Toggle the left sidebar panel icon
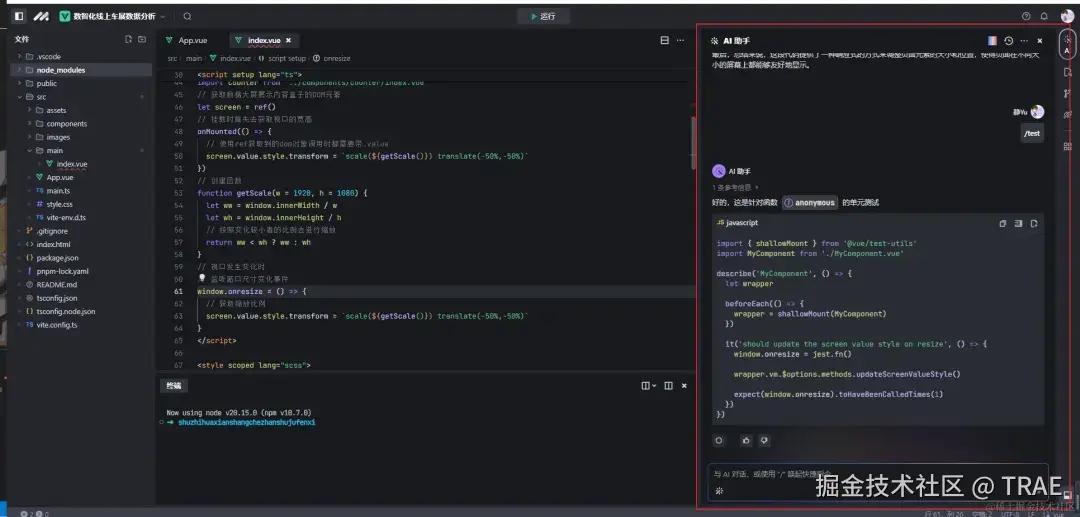The width and height of the screenshot is (1080, 517). coord(19,16)
